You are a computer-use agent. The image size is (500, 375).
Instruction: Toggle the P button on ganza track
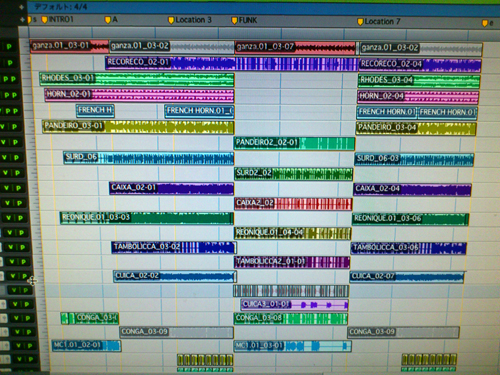pos(9,47)
